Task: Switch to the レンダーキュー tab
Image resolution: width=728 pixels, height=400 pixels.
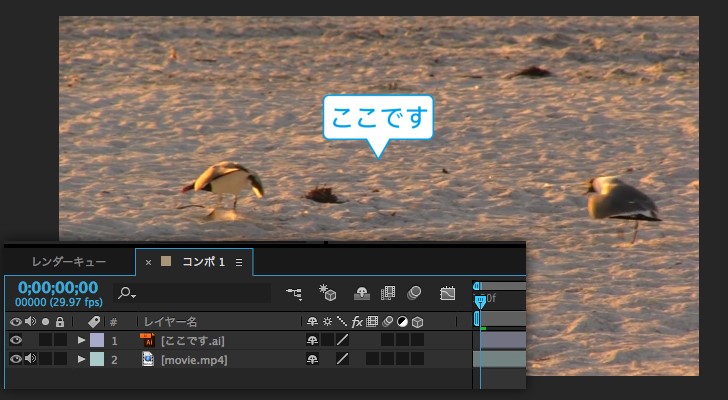Action: tap(68, 262)
